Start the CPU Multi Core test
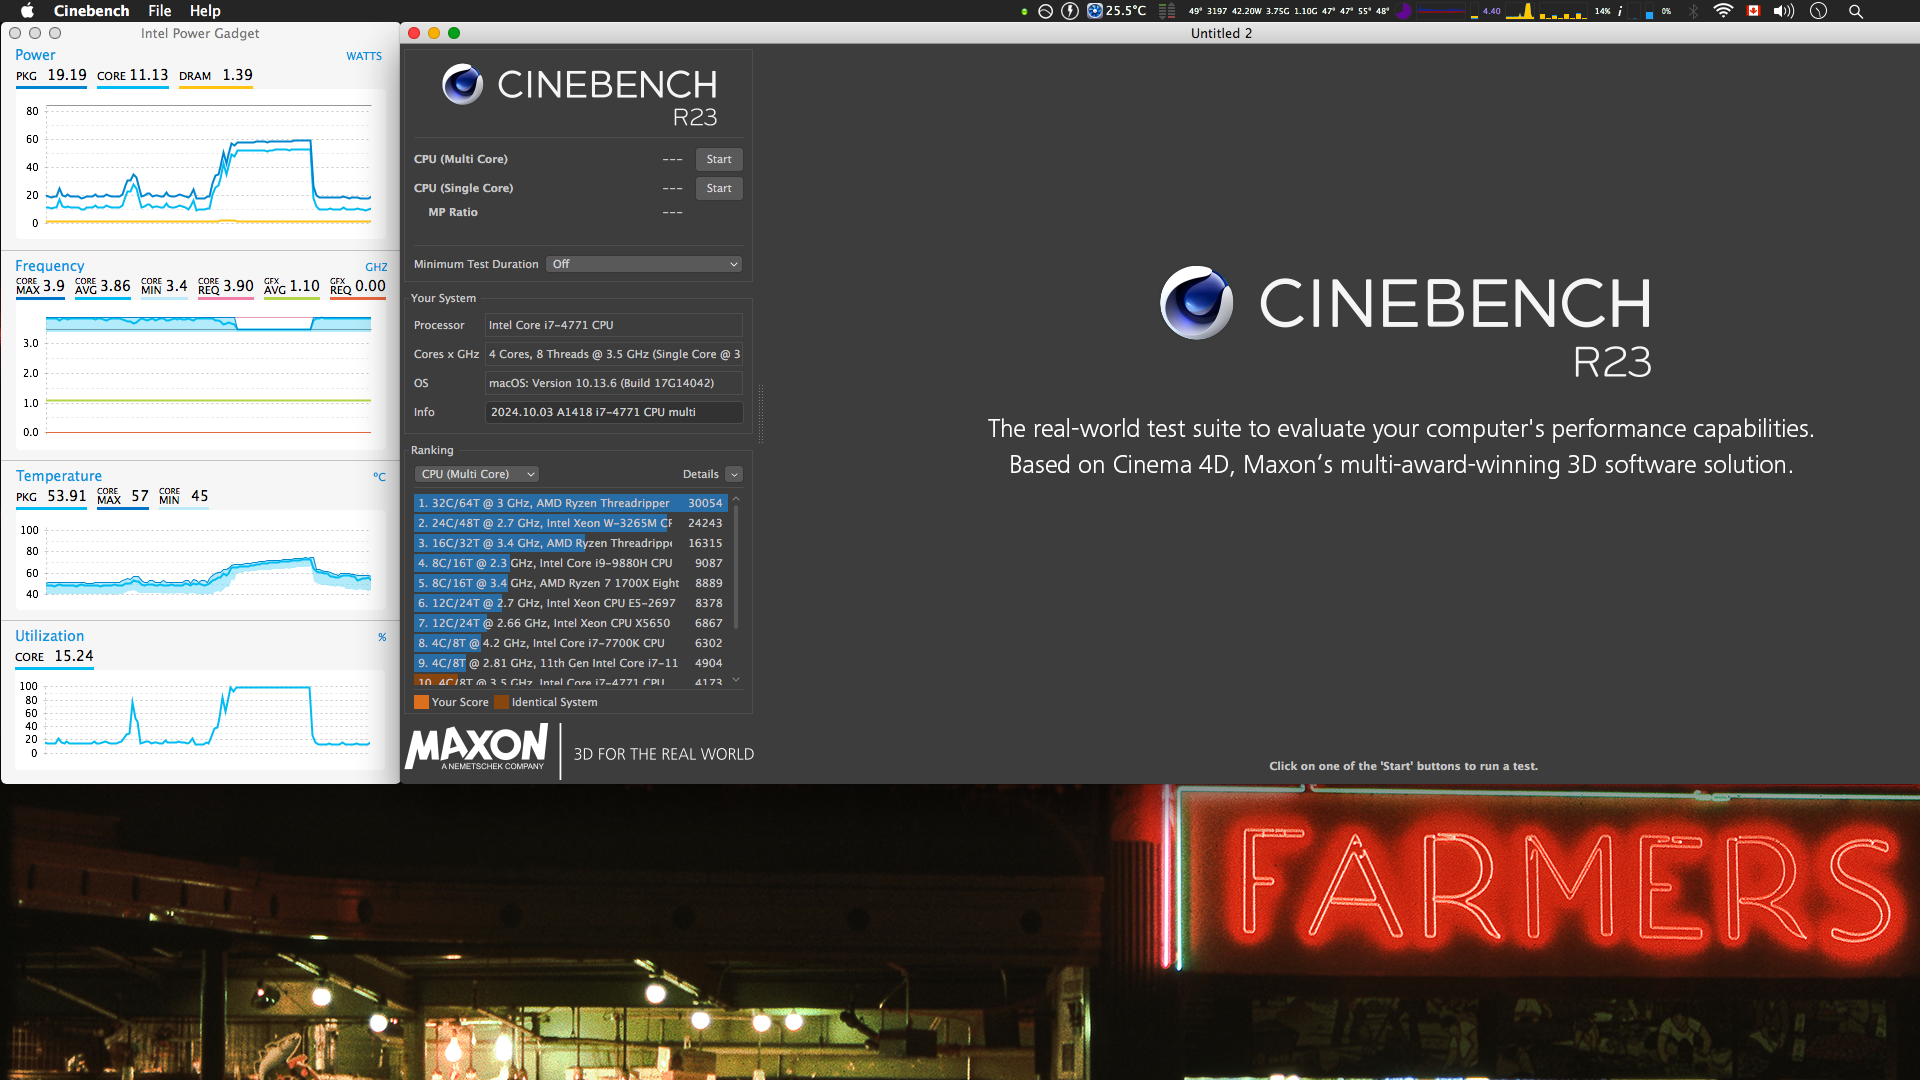 tap(719, 159)
